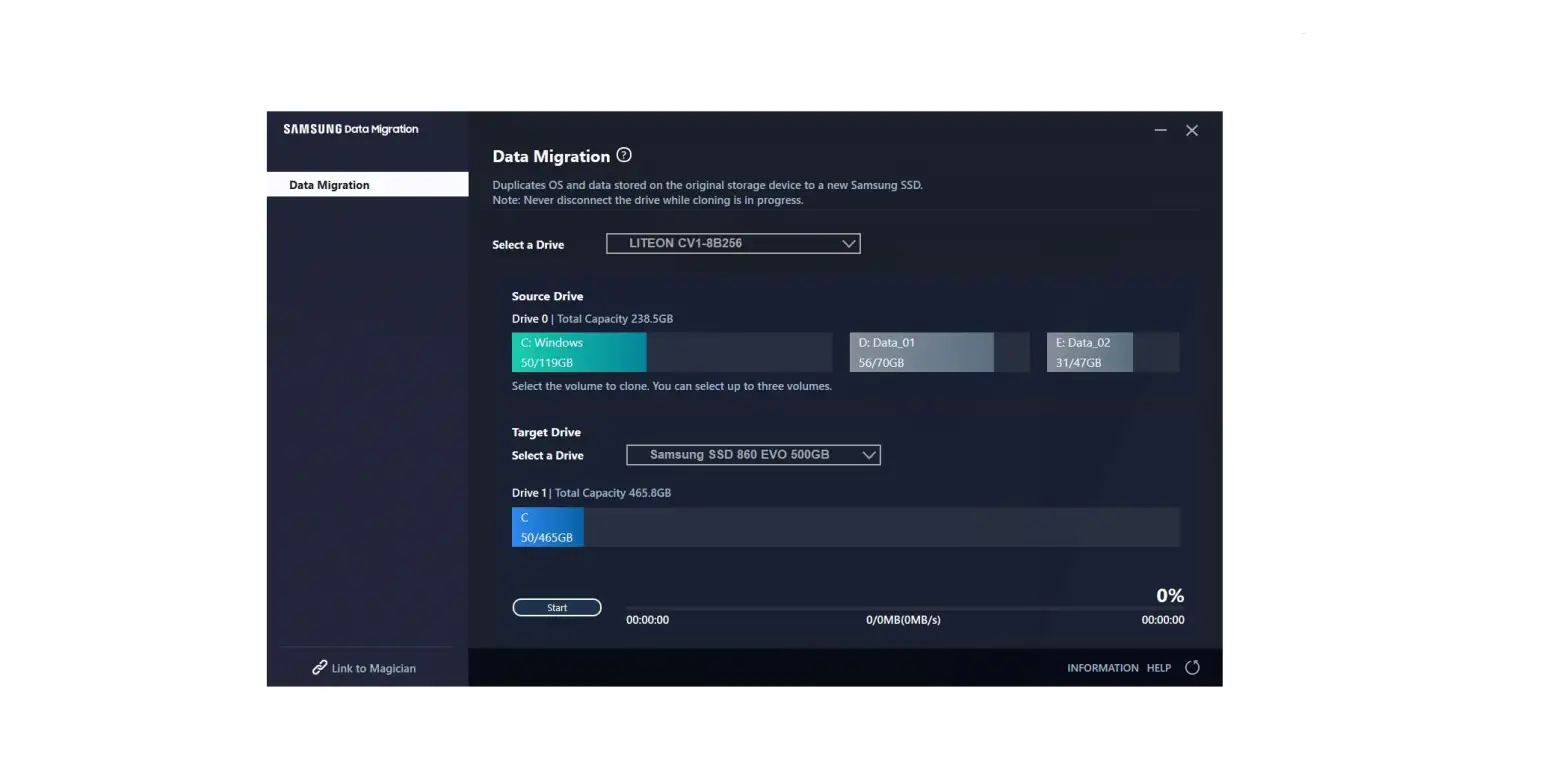This screenshot has height=771, width=1568.
Task: Click the elapsed time 00:00:00 under progress bar start
Action: point(647,620)
